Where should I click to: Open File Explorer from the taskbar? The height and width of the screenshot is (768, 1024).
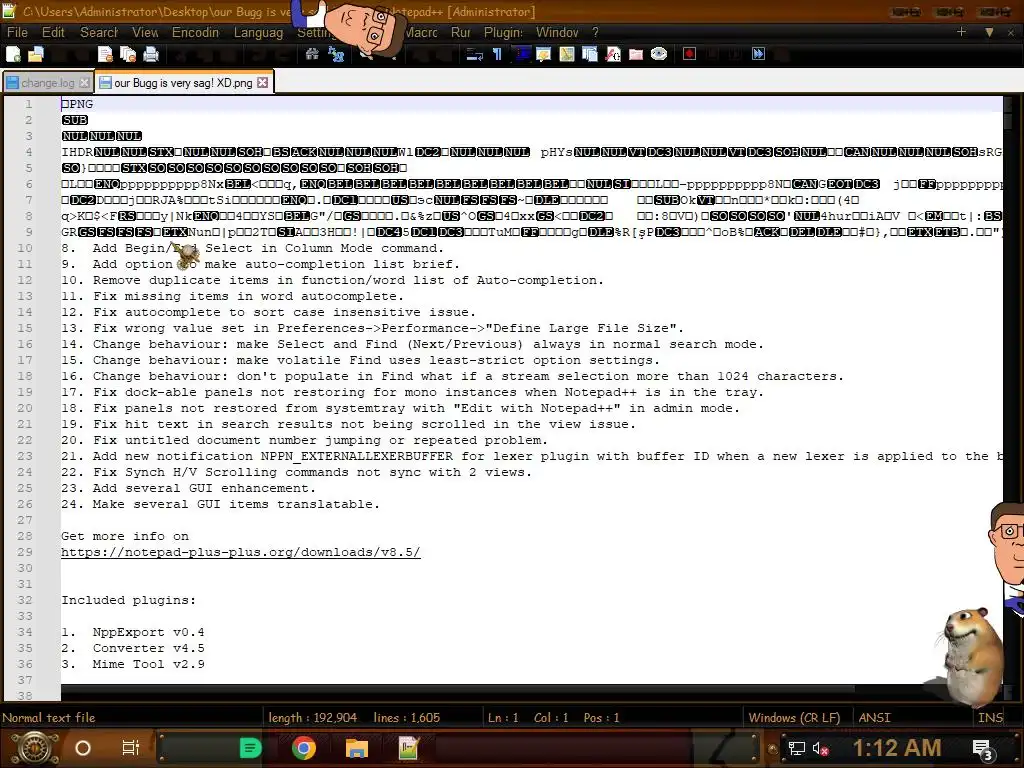click(x=357, y=748)
